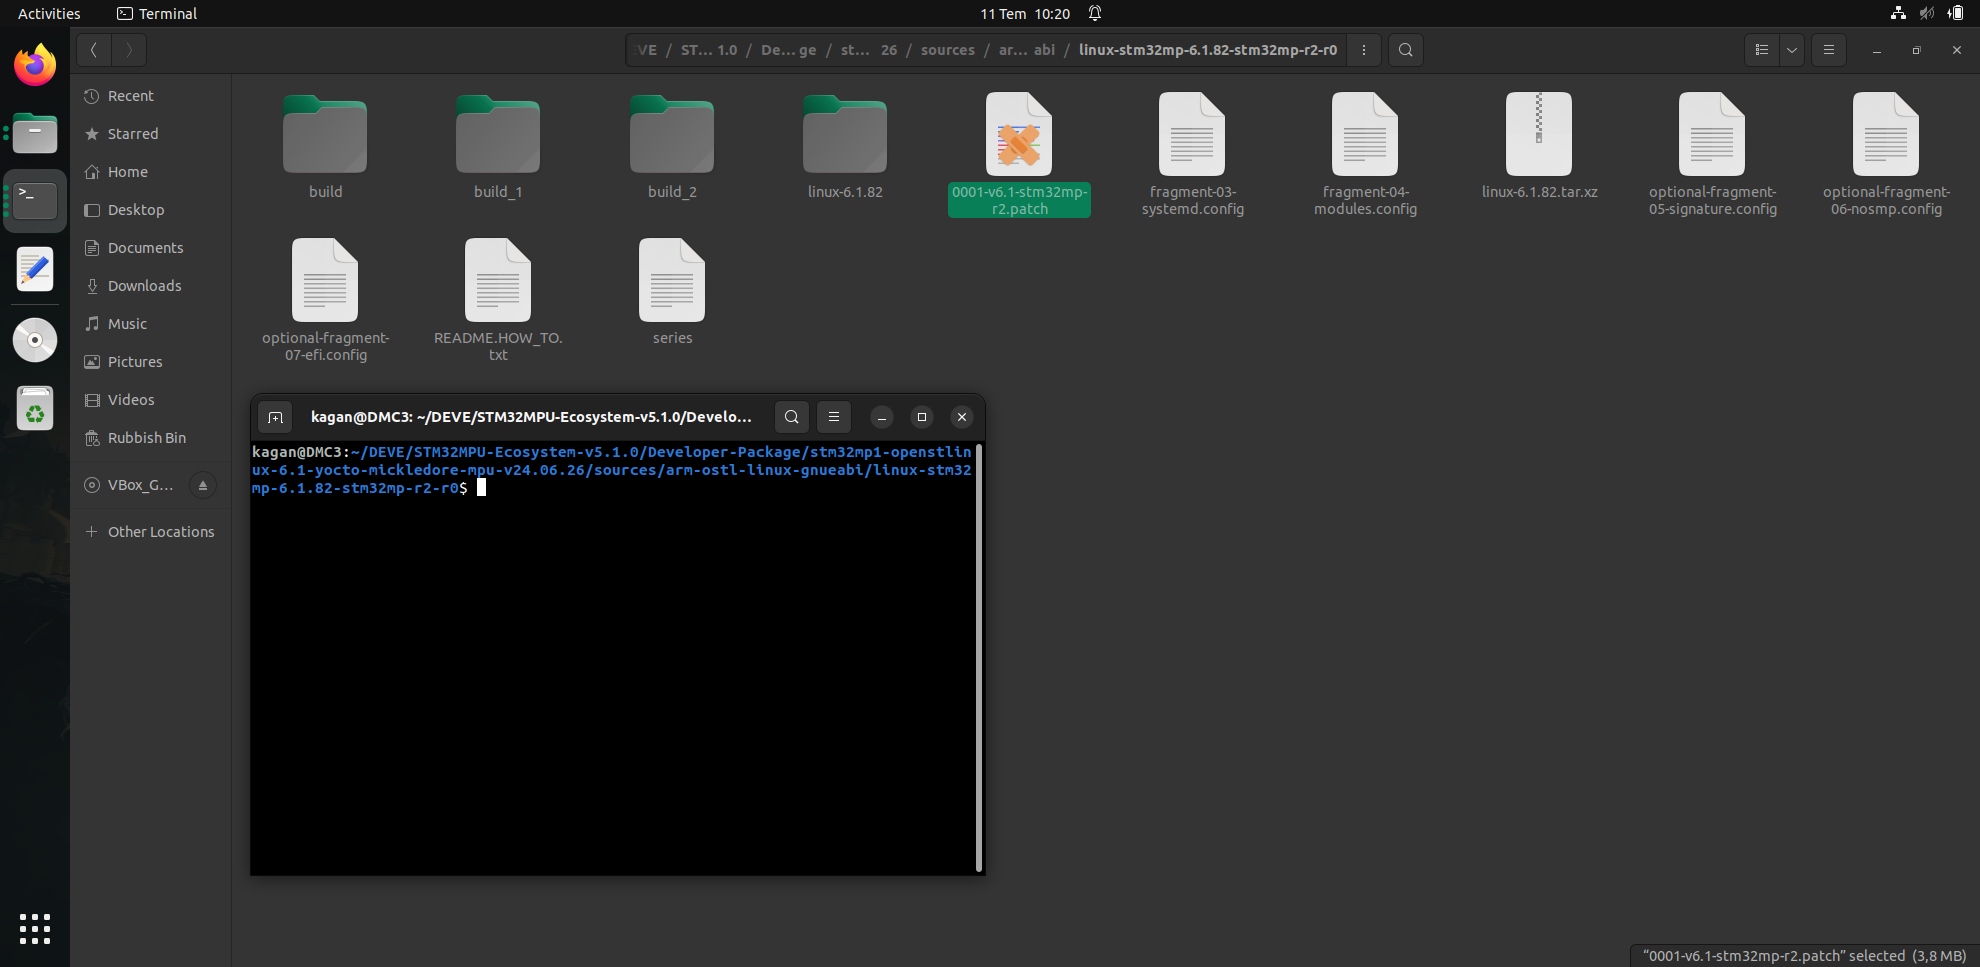Navigate back using the back arrow
Viewport: 1980px width, 967px height.
(x=93, y=49)
